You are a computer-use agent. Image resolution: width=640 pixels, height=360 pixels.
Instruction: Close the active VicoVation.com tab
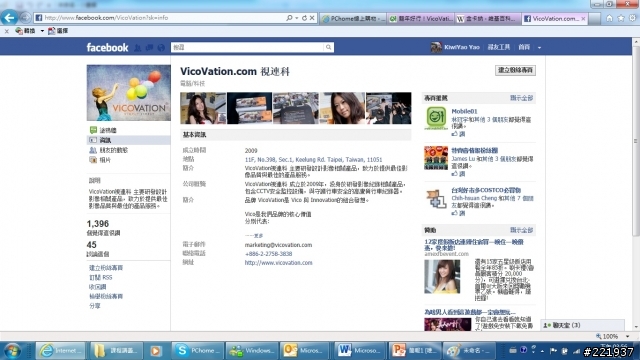pyautogui.click(x=583, y=18)
